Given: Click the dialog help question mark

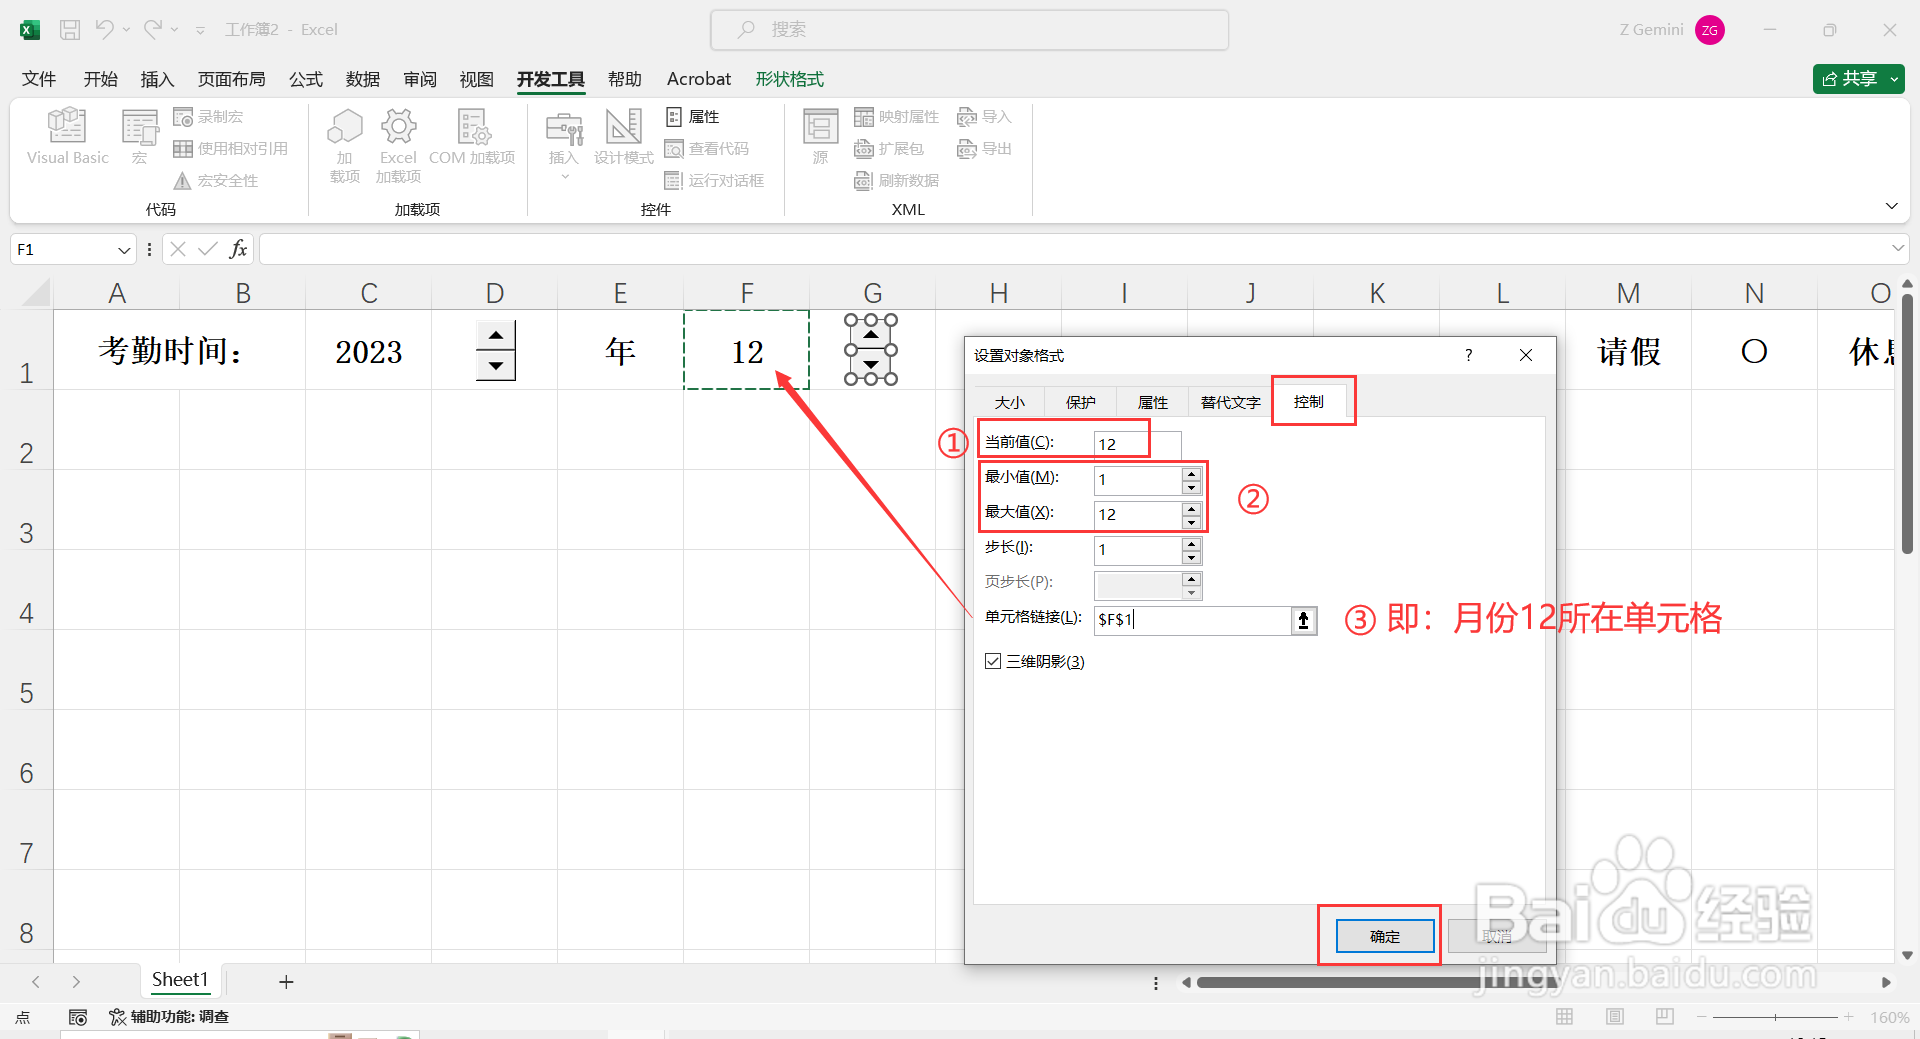Looking at the screenshot, I should (1468, 355).
